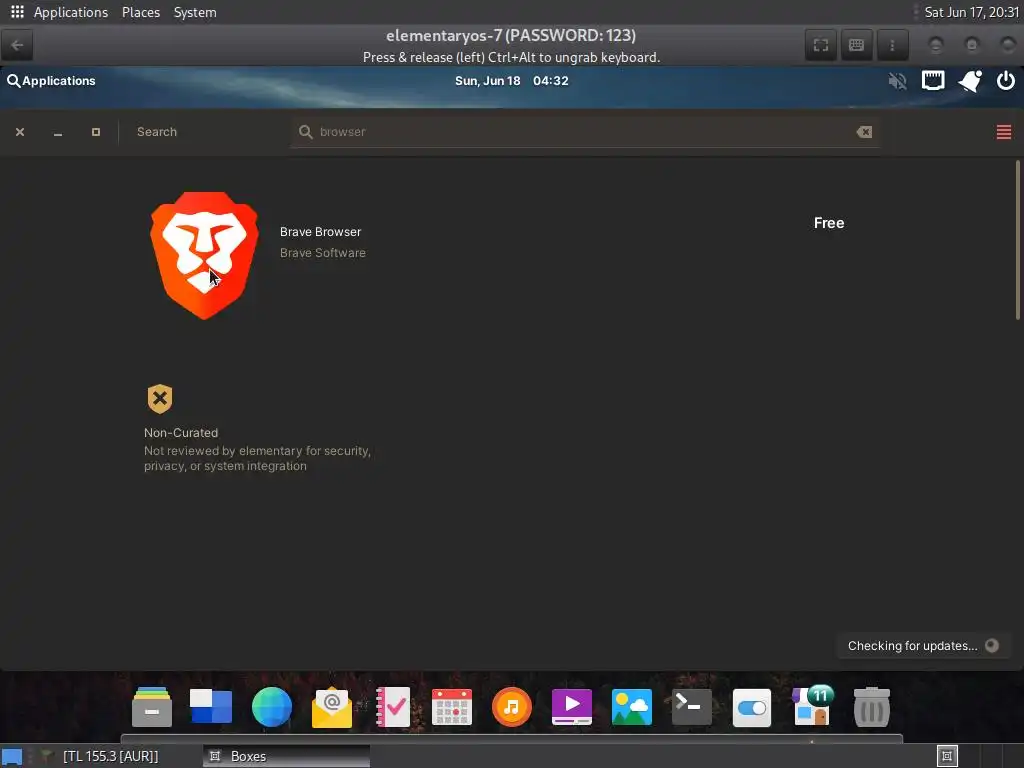This screenshot has height=768, width=1024.
Task: Open the System menu
Action: tap(195, 12)
